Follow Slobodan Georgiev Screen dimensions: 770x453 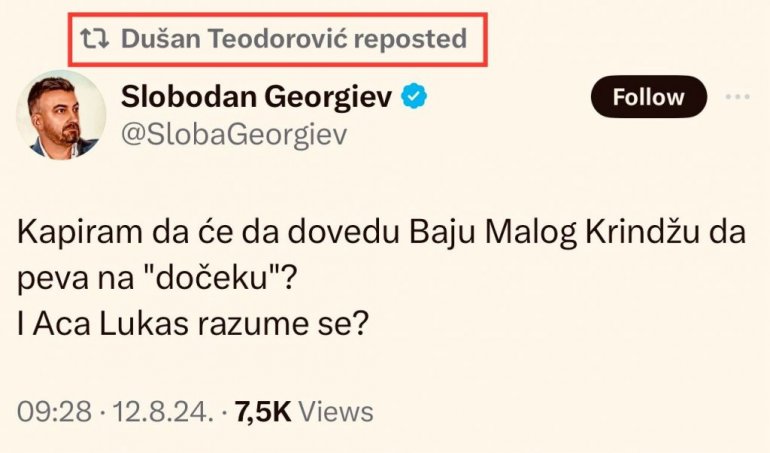648,97
